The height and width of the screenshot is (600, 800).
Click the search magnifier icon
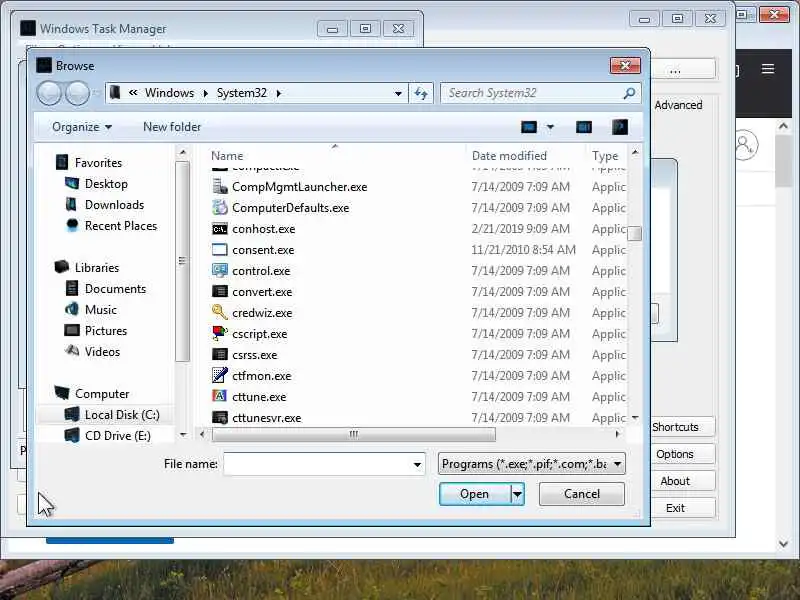click(629, 93)
